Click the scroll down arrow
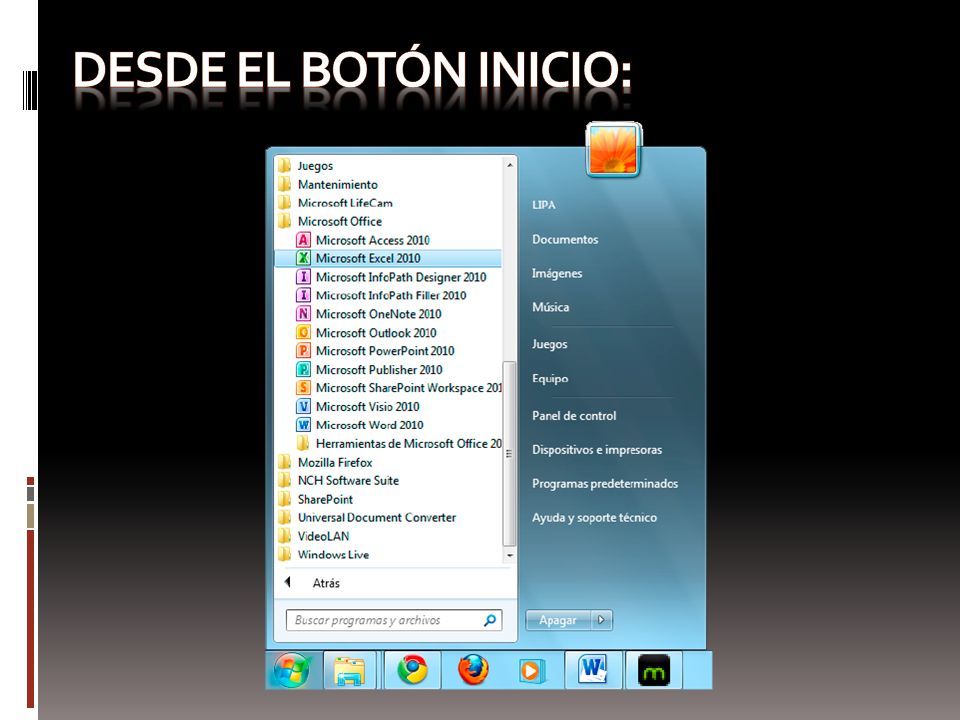Viewport: 960px width, 720px height. coord(509,556)
